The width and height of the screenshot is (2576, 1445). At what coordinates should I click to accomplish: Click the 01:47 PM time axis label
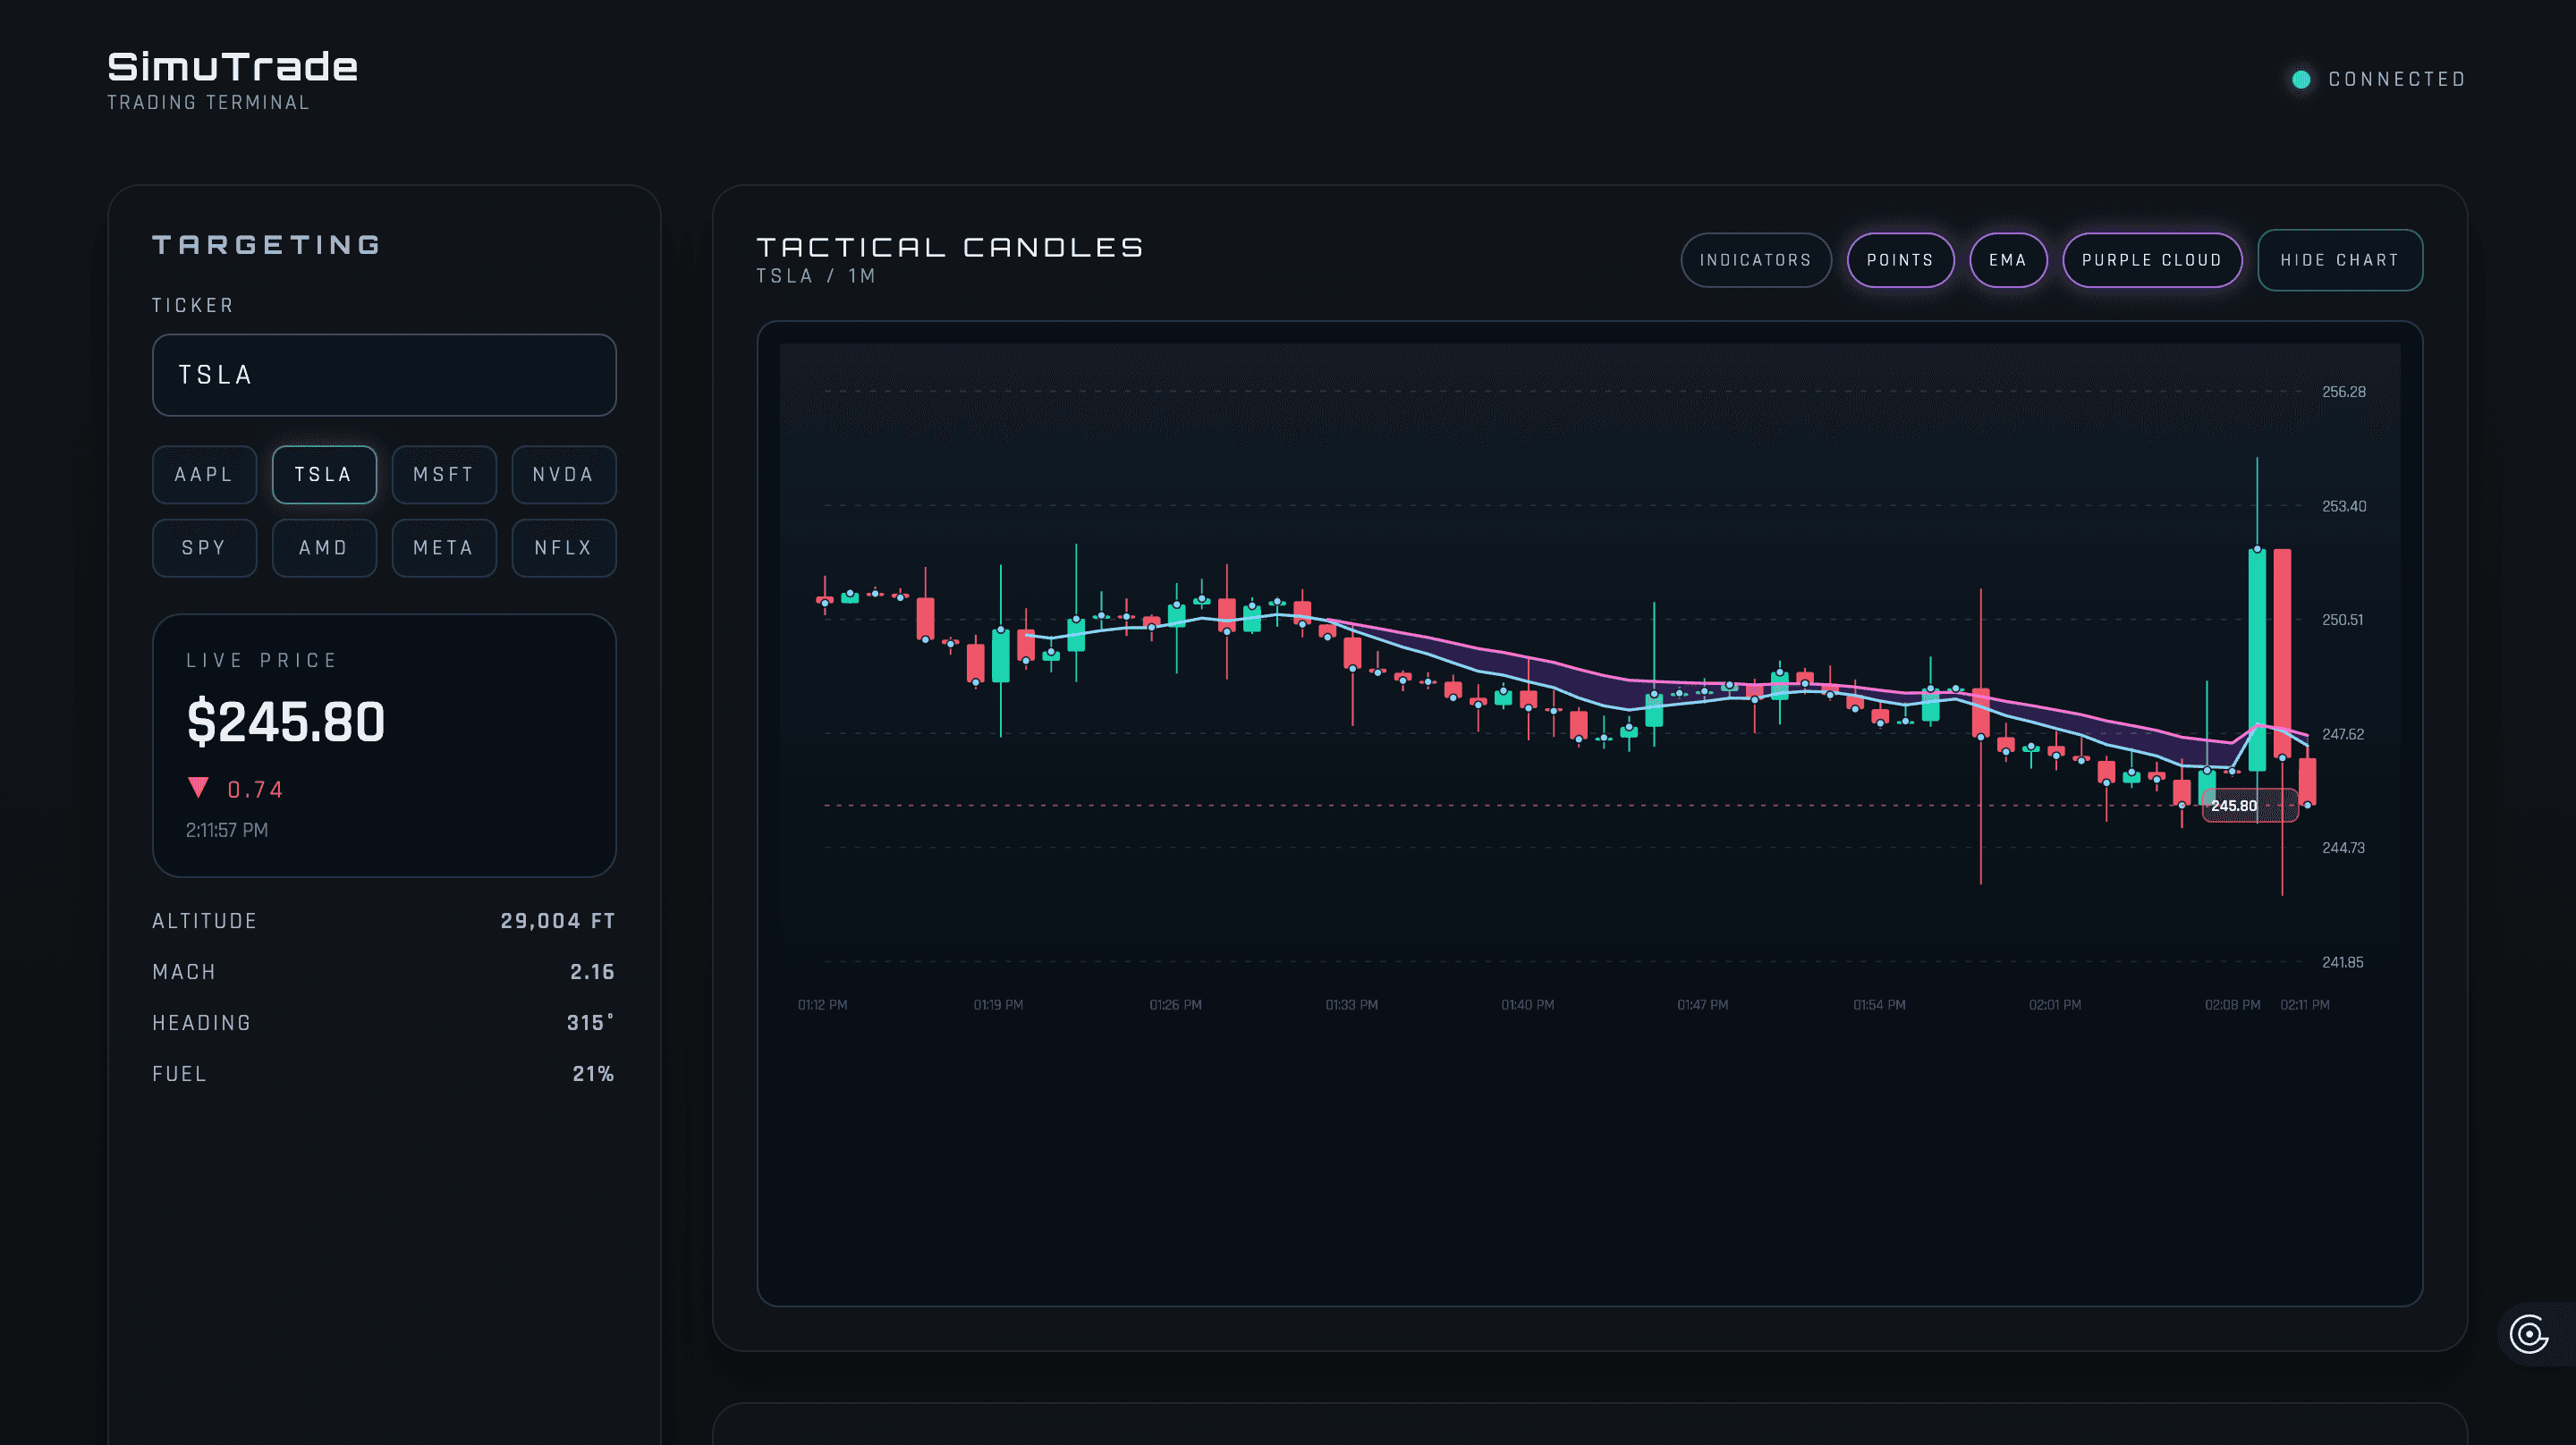(x=1703, y=1005)
